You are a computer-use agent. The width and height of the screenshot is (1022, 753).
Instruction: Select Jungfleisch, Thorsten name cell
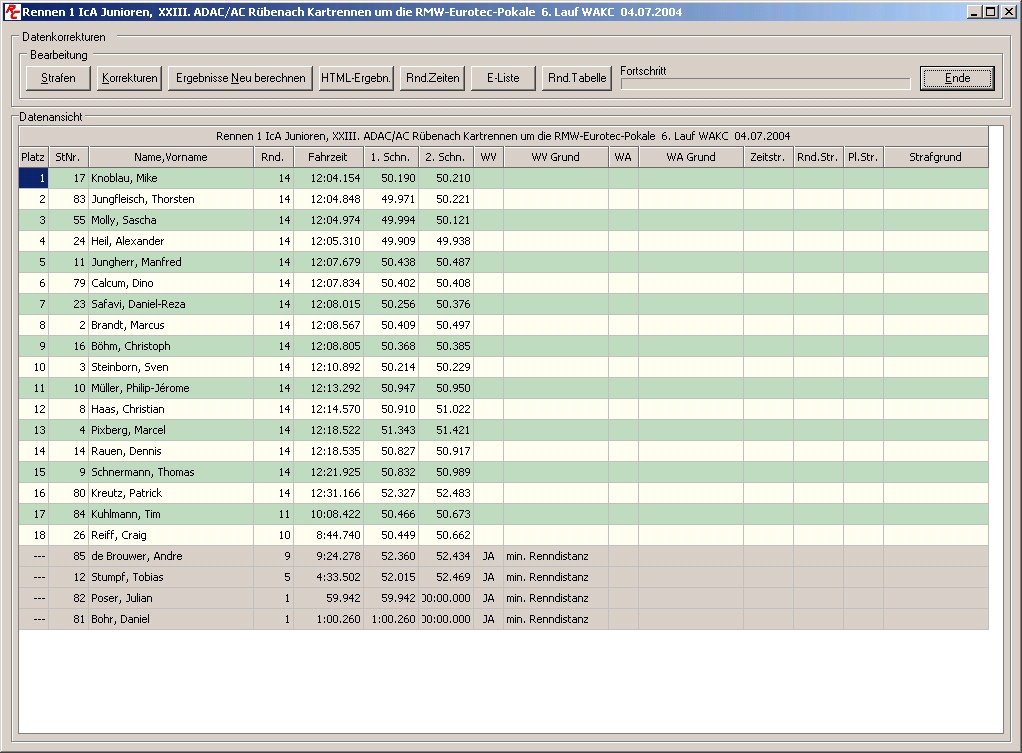[170, 199]
